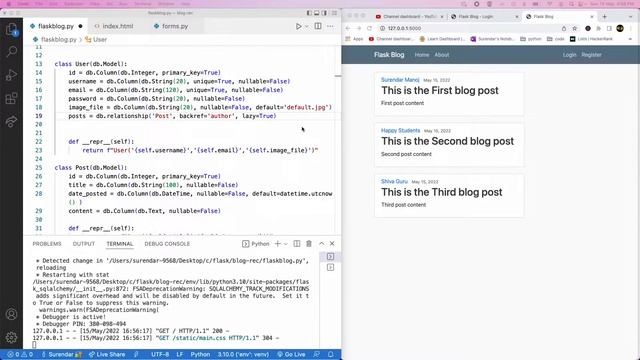
Task: Click the Home link in the navbar
Action: 422,55
